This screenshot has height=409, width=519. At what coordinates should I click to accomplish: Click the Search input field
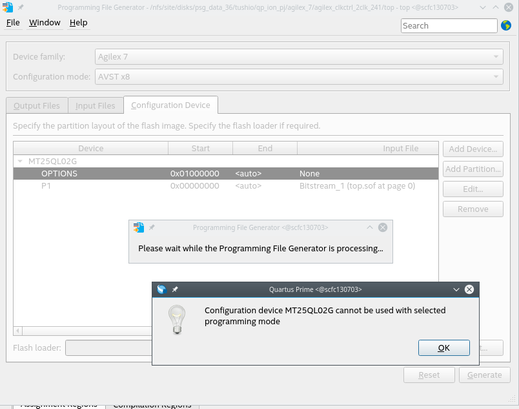point(449,26)
